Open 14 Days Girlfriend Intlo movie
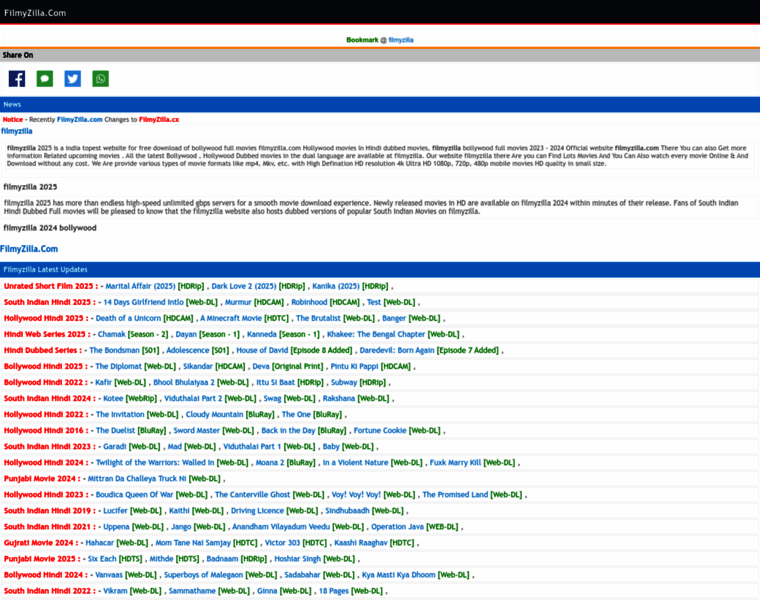 (143, 302)
